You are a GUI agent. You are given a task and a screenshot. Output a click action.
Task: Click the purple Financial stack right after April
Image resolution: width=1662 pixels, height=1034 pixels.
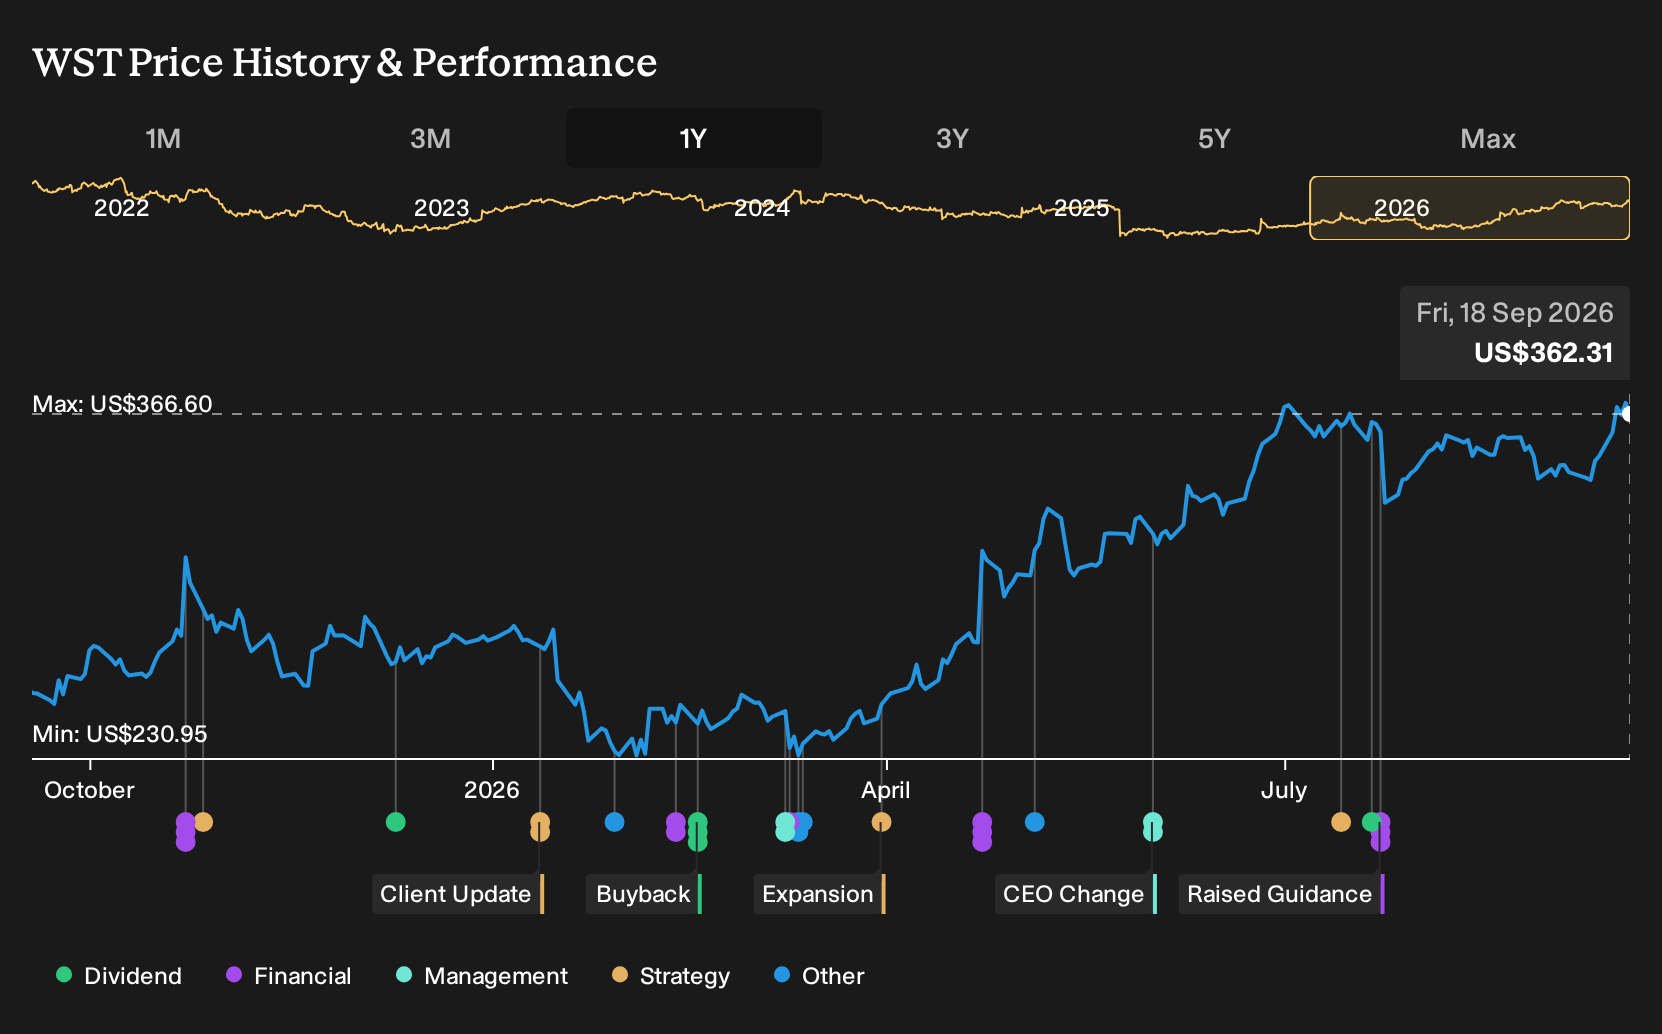click(982, 832)
